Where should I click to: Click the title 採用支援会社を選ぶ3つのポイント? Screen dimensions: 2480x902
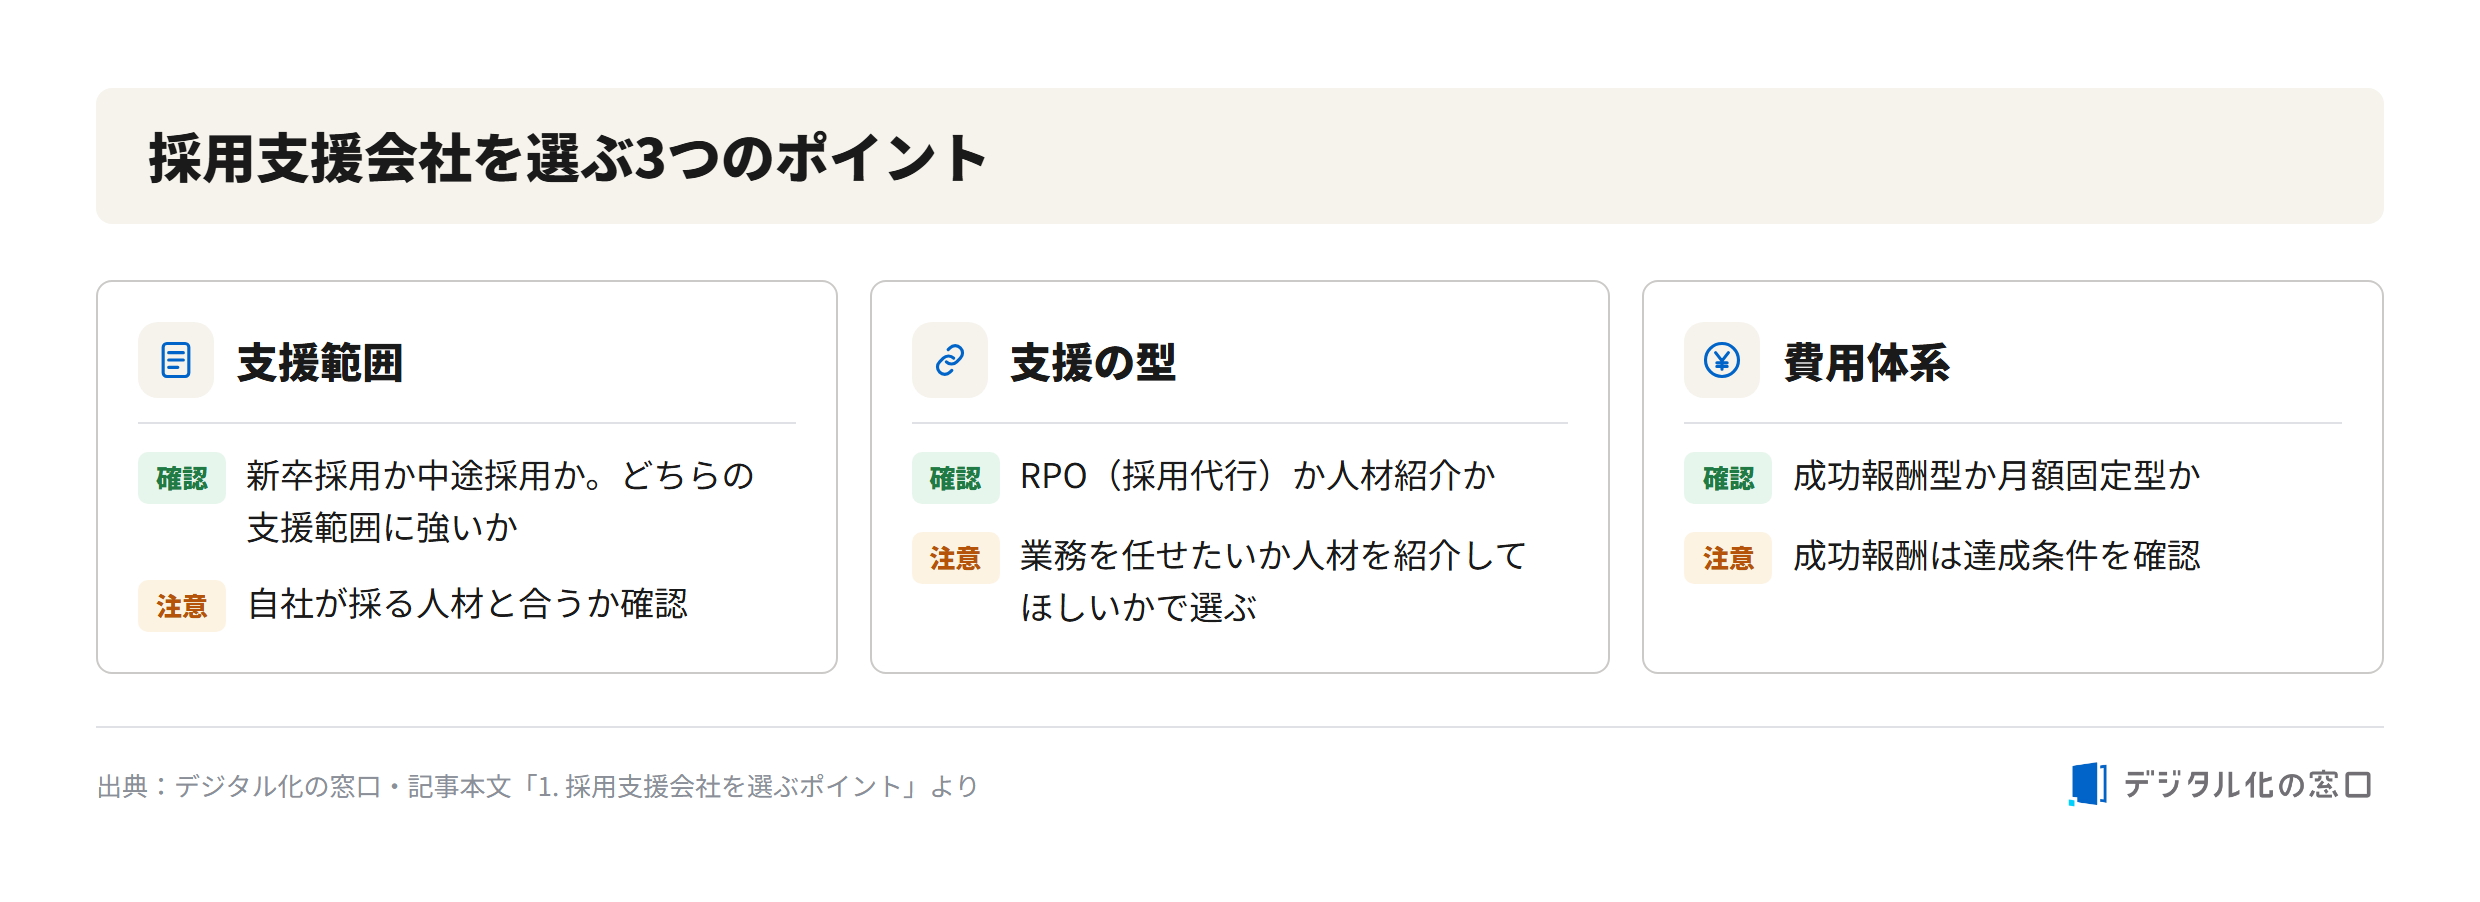coord(568,158)
